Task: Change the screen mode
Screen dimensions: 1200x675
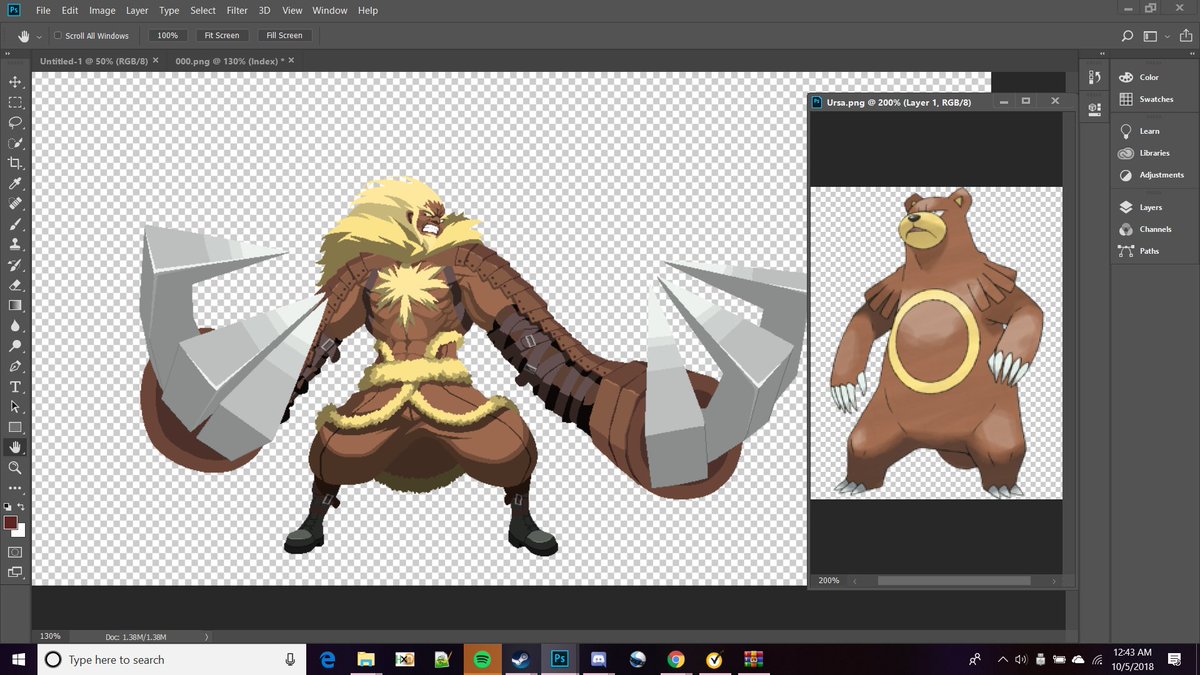Action: 15,572
